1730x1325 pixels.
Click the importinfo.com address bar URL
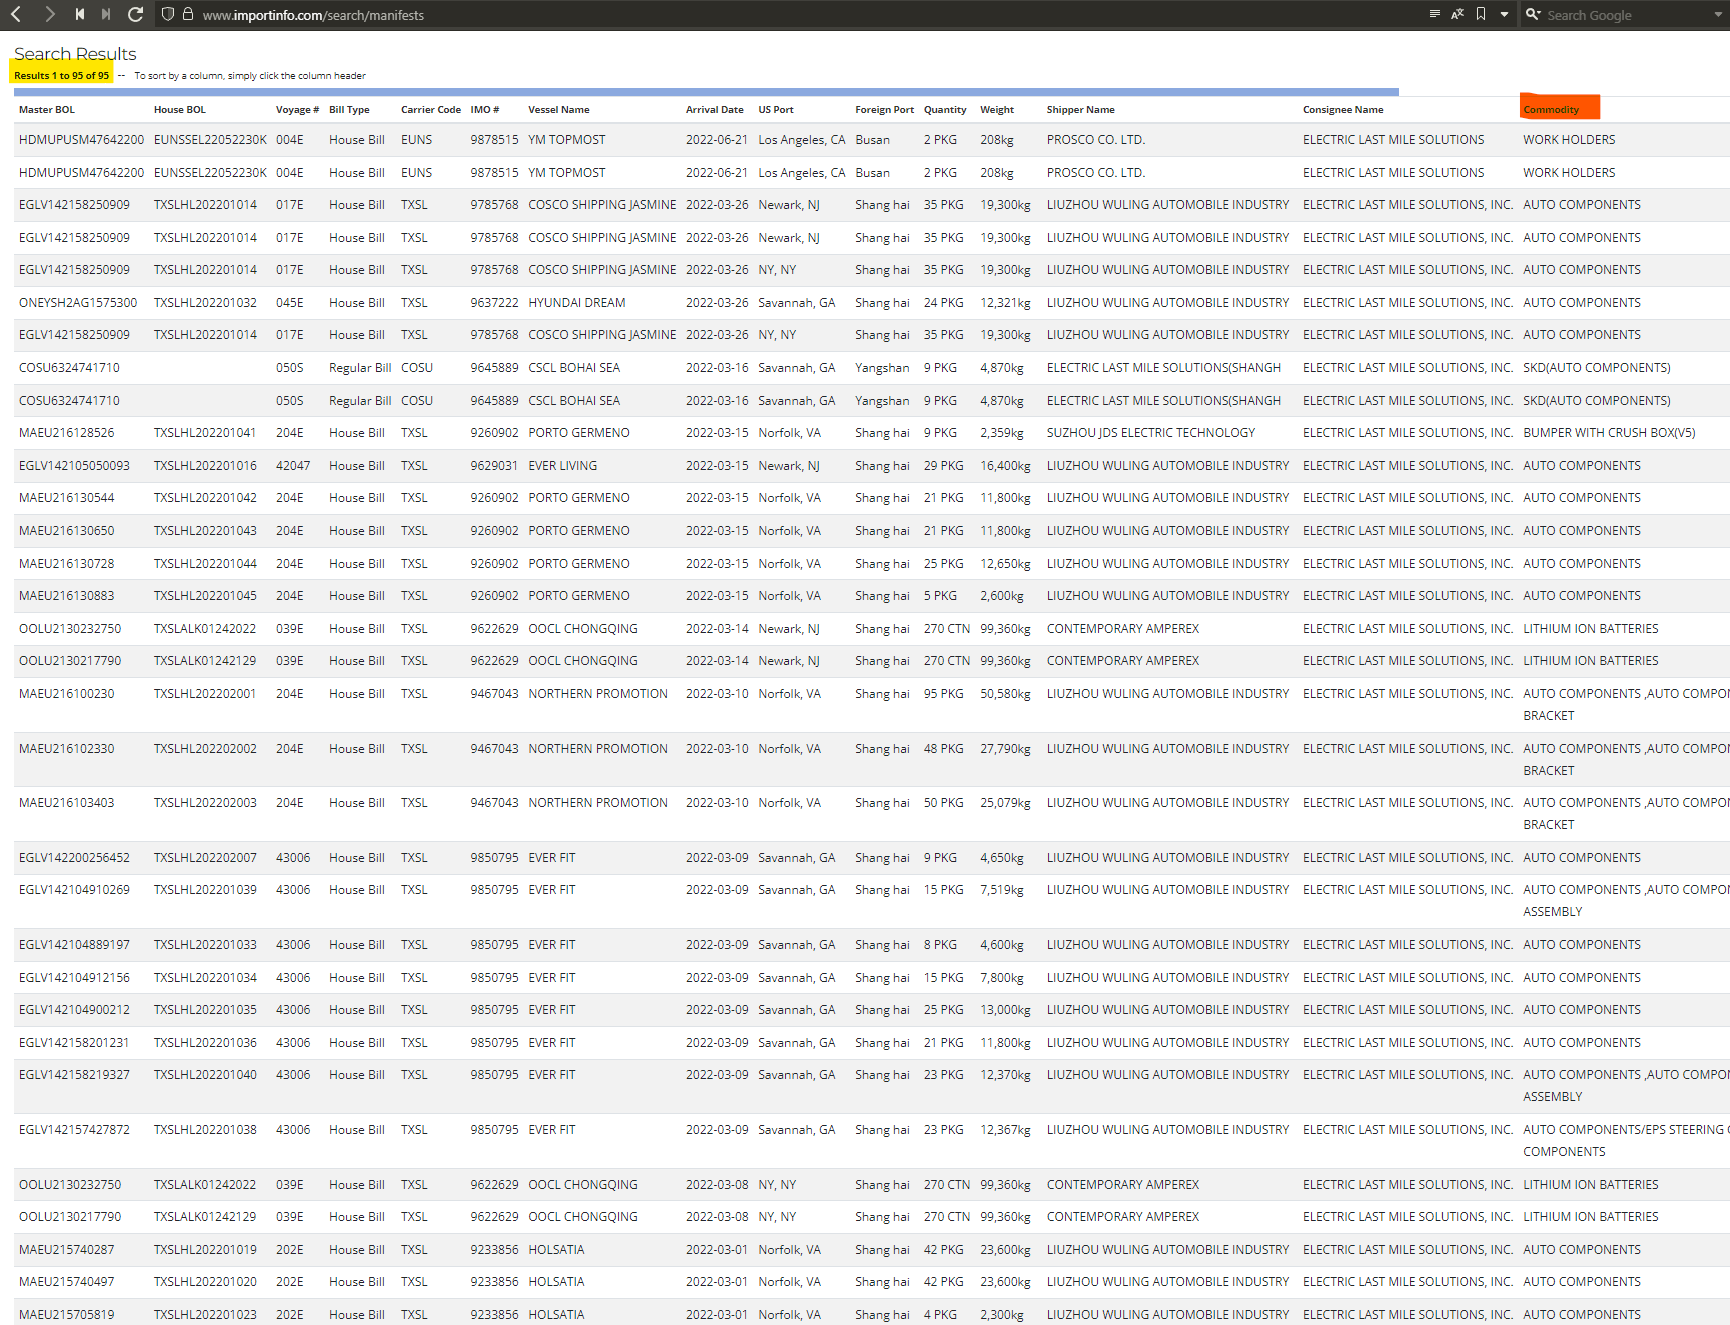point(313,15)
